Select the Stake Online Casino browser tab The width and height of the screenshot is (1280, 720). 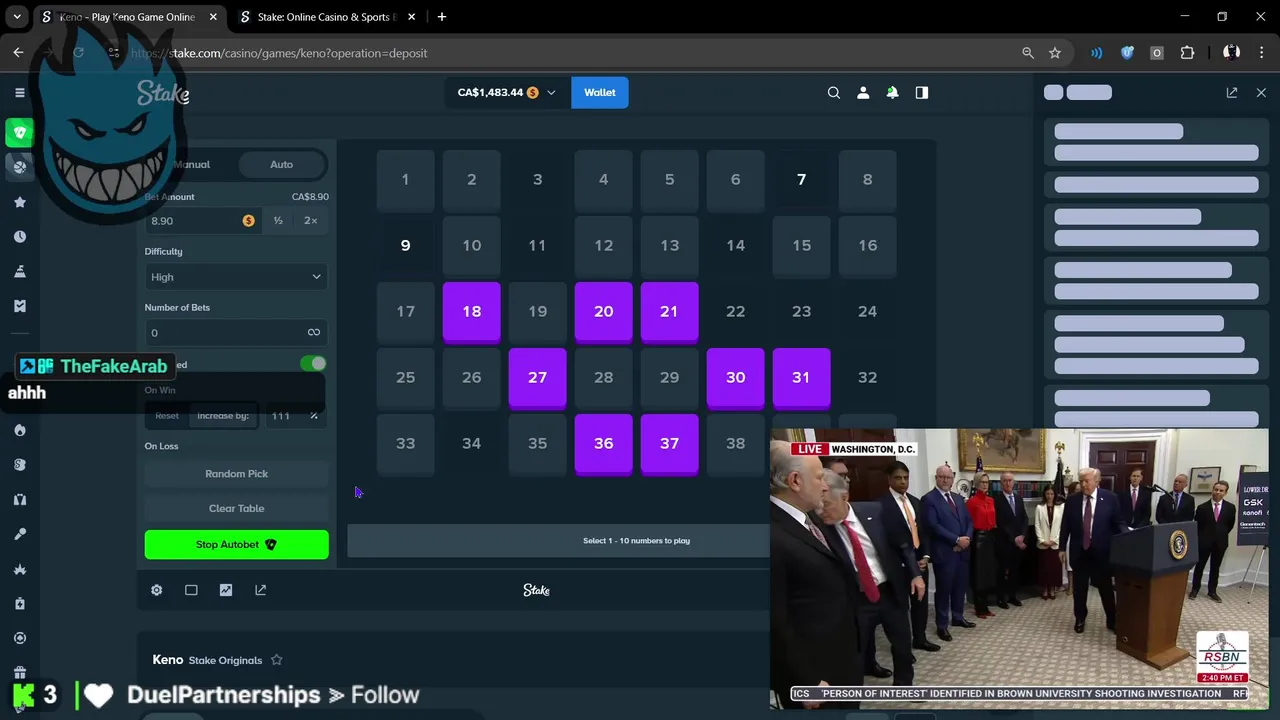point(328,17)
